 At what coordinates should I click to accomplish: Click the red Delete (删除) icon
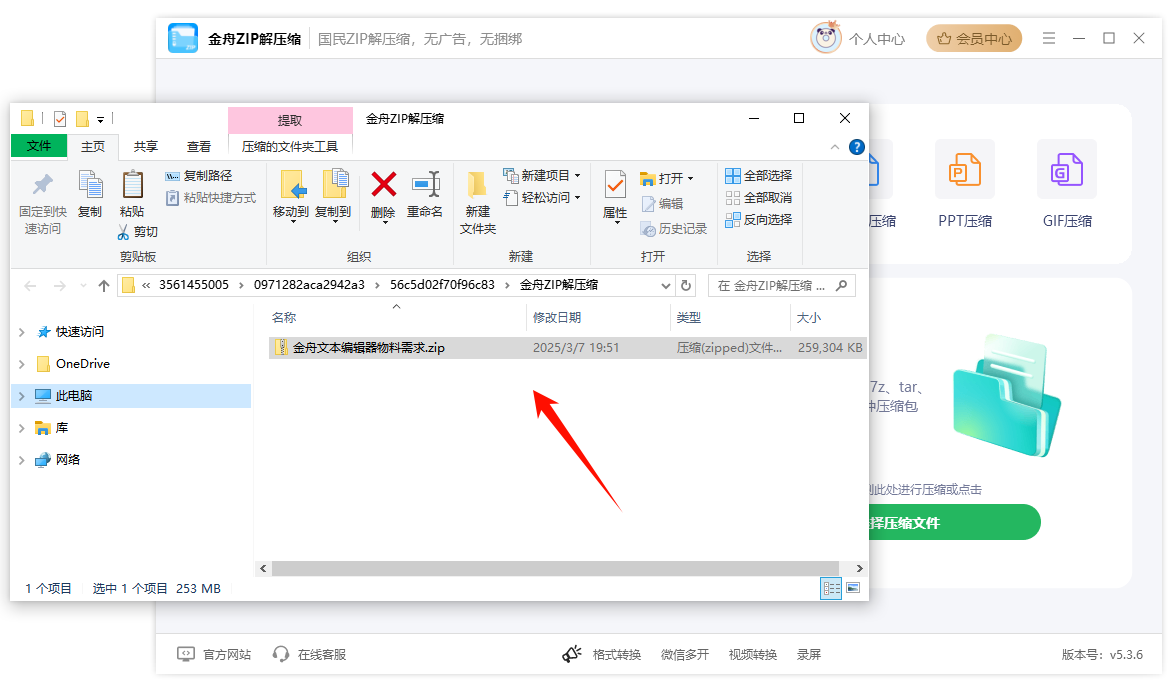coord(384,184)
